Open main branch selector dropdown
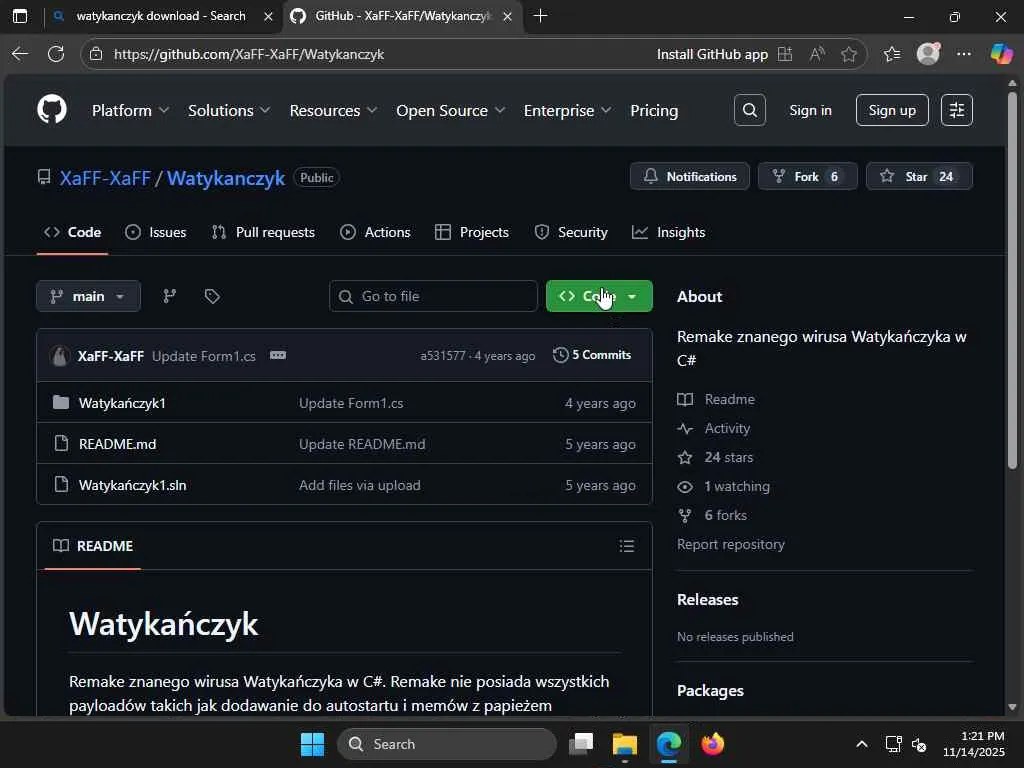This screenshot has width=1024, height=768. pos(88,296)
